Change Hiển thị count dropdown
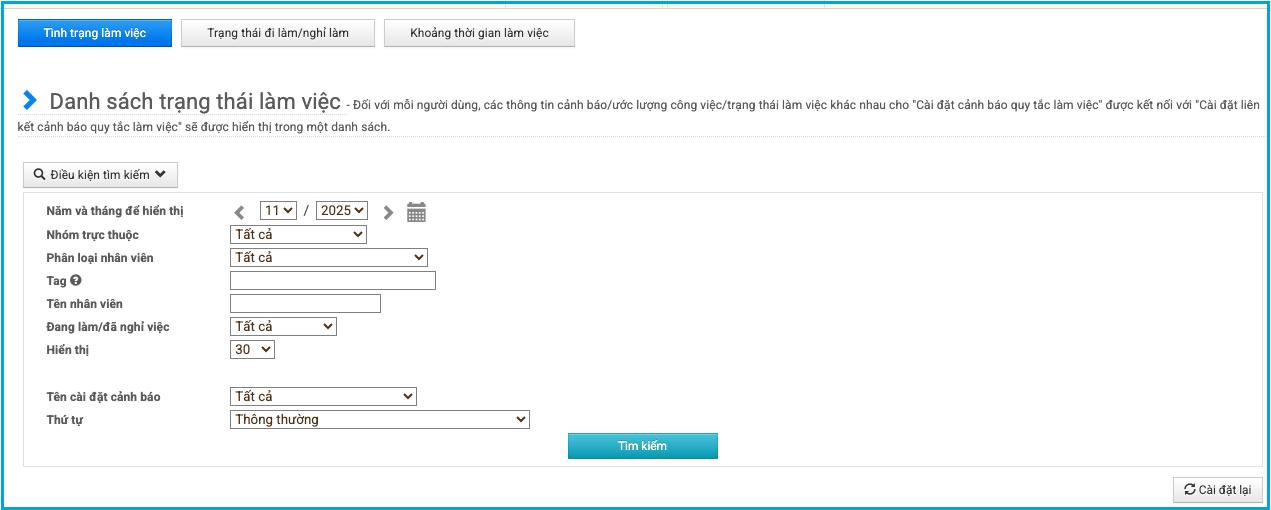Viewport: 1271px width, 510px height. pyautogui.click(x=252, y=350)
